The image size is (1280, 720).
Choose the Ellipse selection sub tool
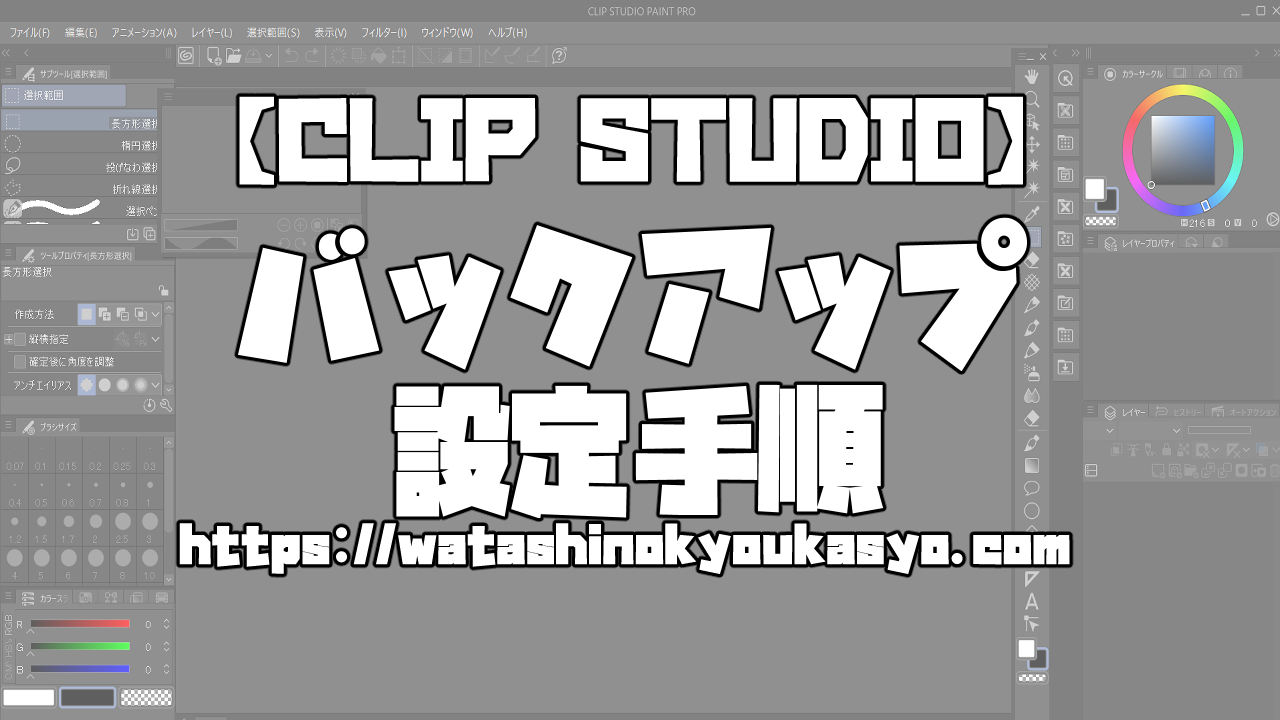coord(80,145)
